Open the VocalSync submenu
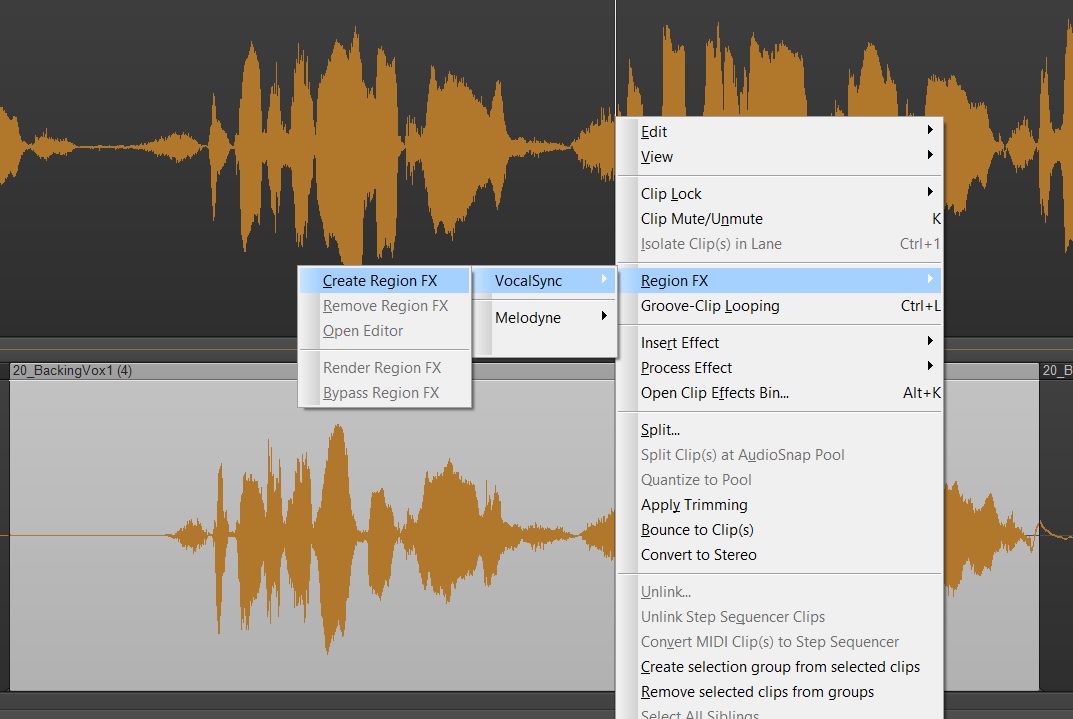Screen dimensions: 1073x719 click(545, 280)
